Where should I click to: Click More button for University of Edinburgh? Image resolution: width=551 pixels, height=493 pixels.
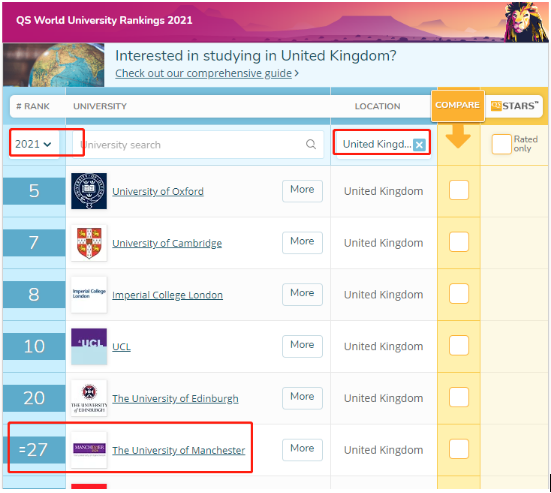click(302, 398)
